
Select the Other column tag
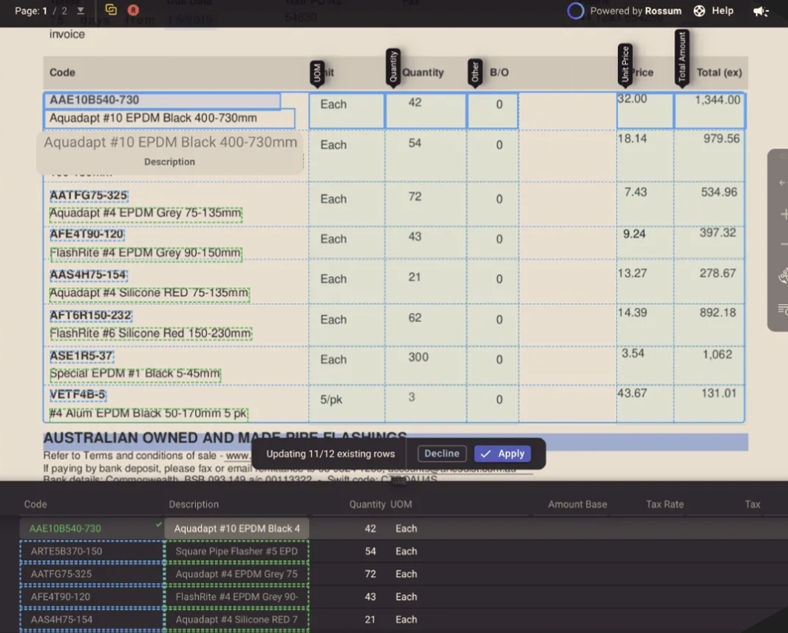pos(475,73)
